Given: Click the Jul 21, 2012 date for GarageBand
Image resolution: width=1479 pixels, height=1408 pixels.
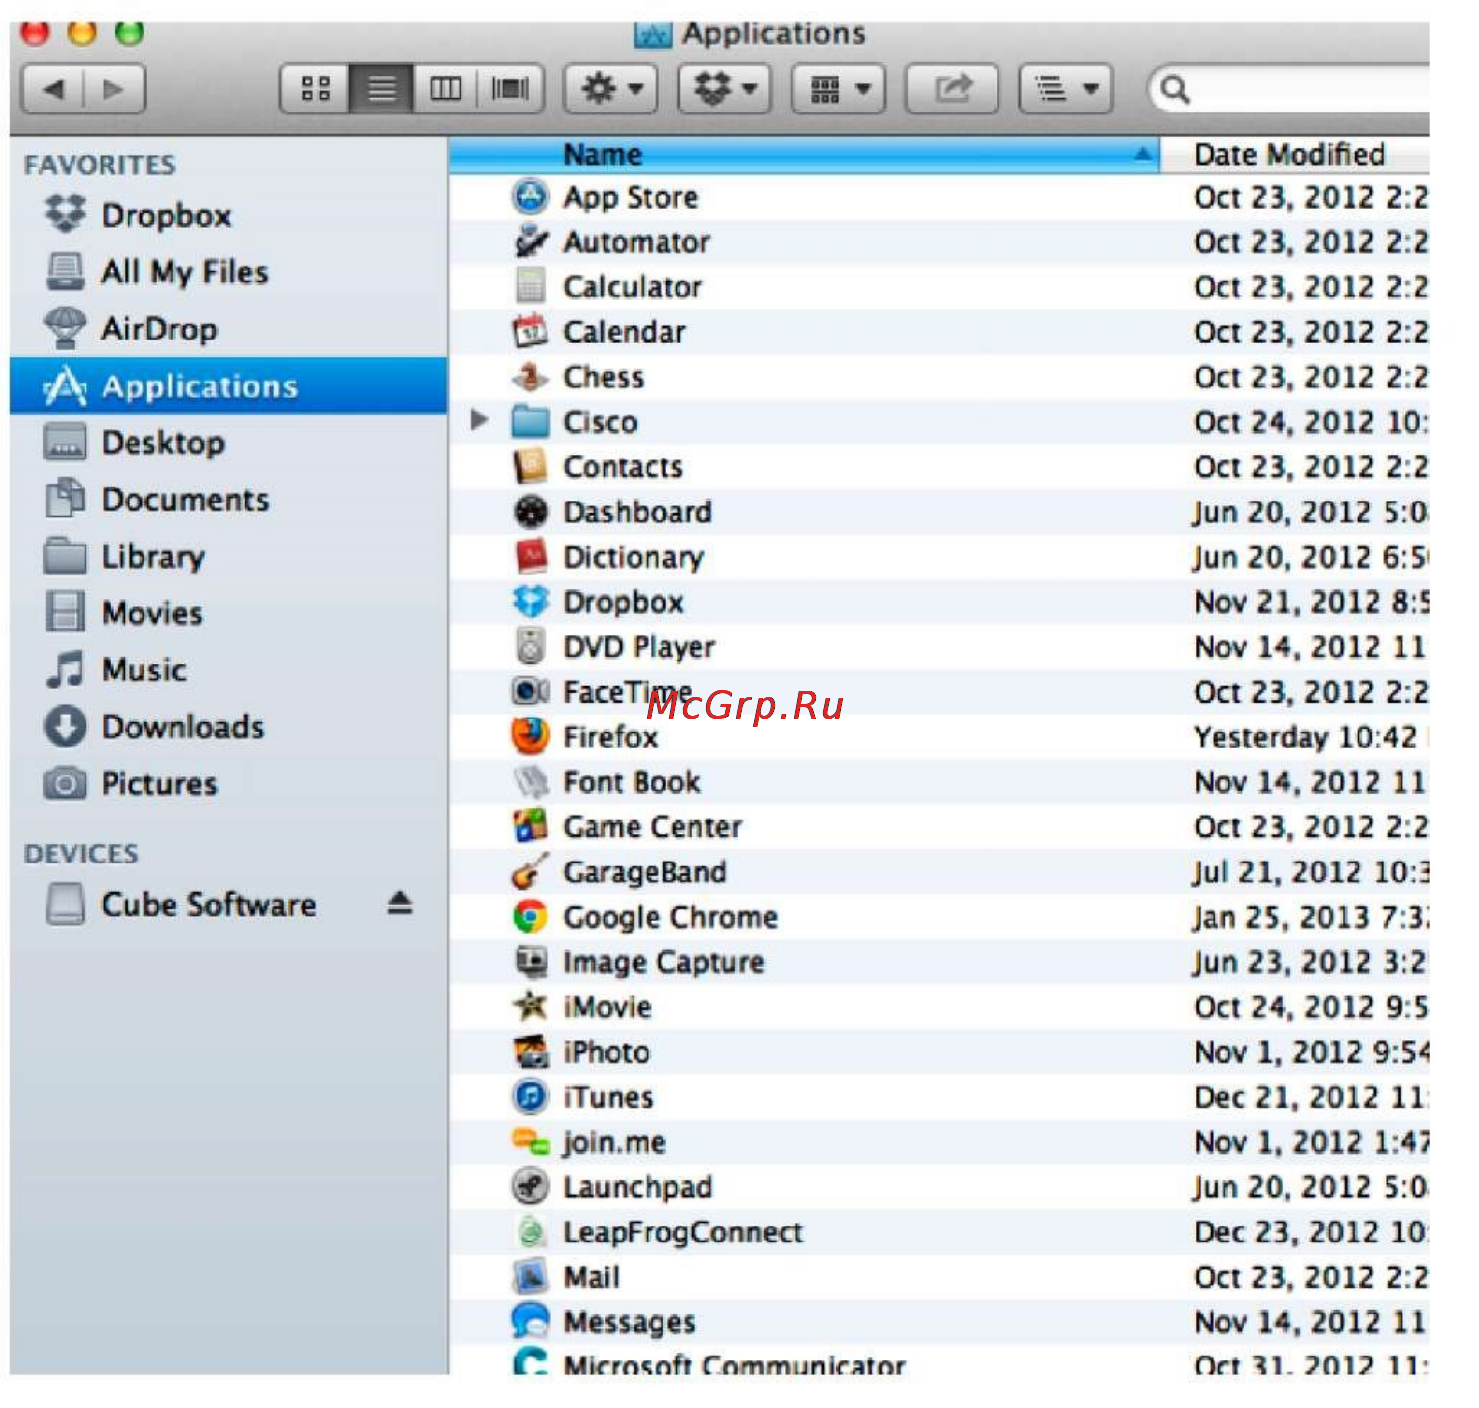Looking at the screenshot, I should tap(1311, 872).
